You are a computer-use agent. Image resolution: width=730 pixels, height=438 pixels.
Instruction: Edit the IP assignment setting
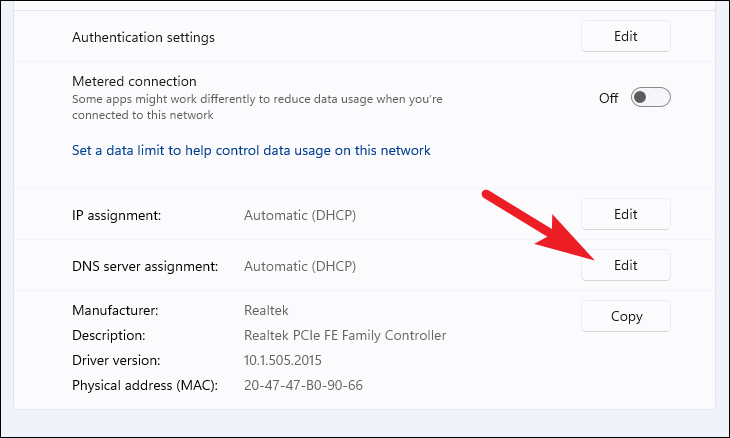pyautogui.click(x=625, y=214)
